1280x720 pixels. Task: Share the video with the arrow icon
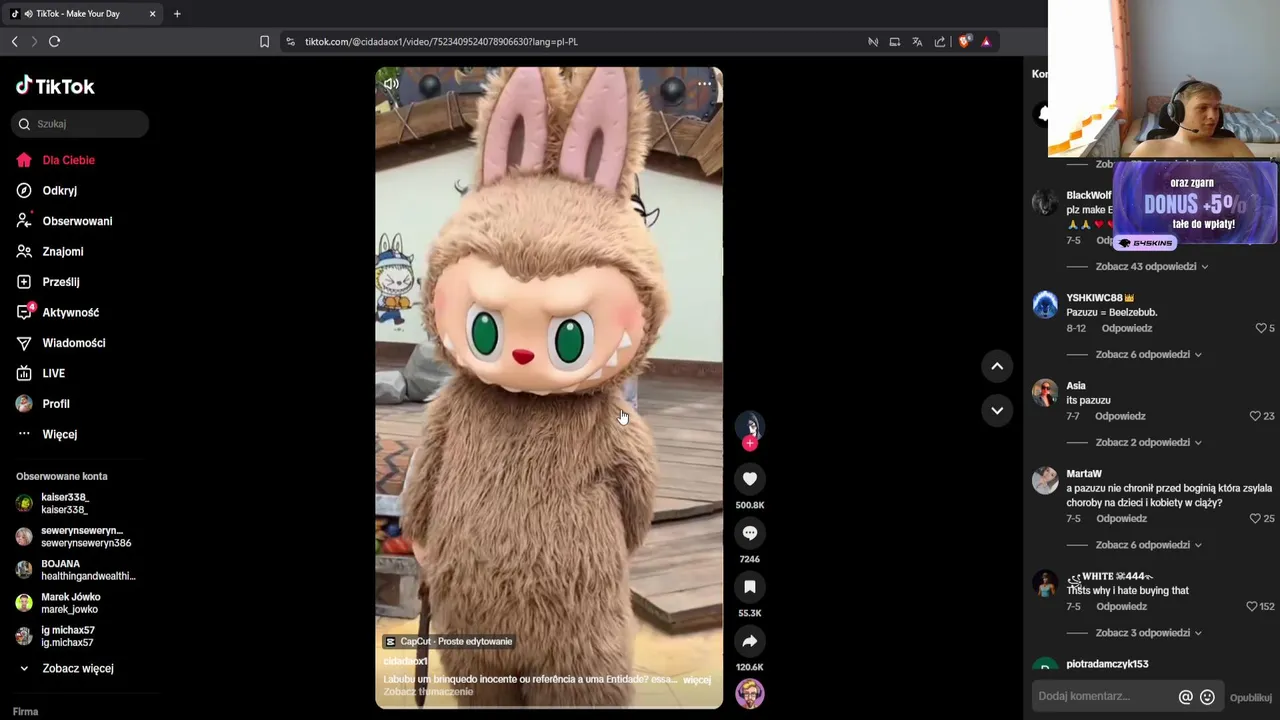tap(749, 641)
